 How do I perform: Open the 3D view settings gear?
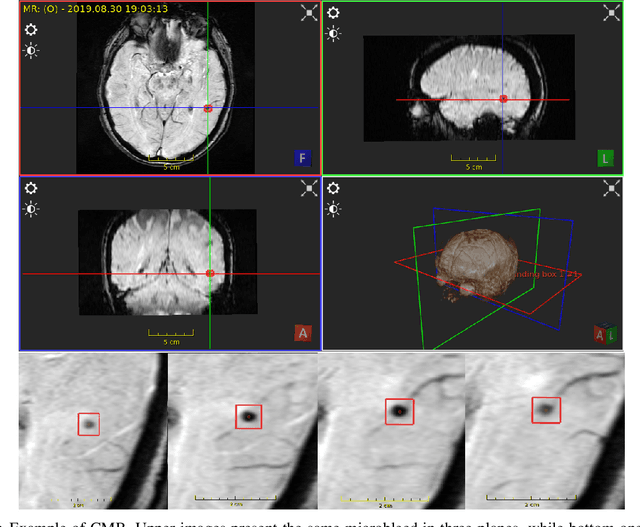(333, 189)
